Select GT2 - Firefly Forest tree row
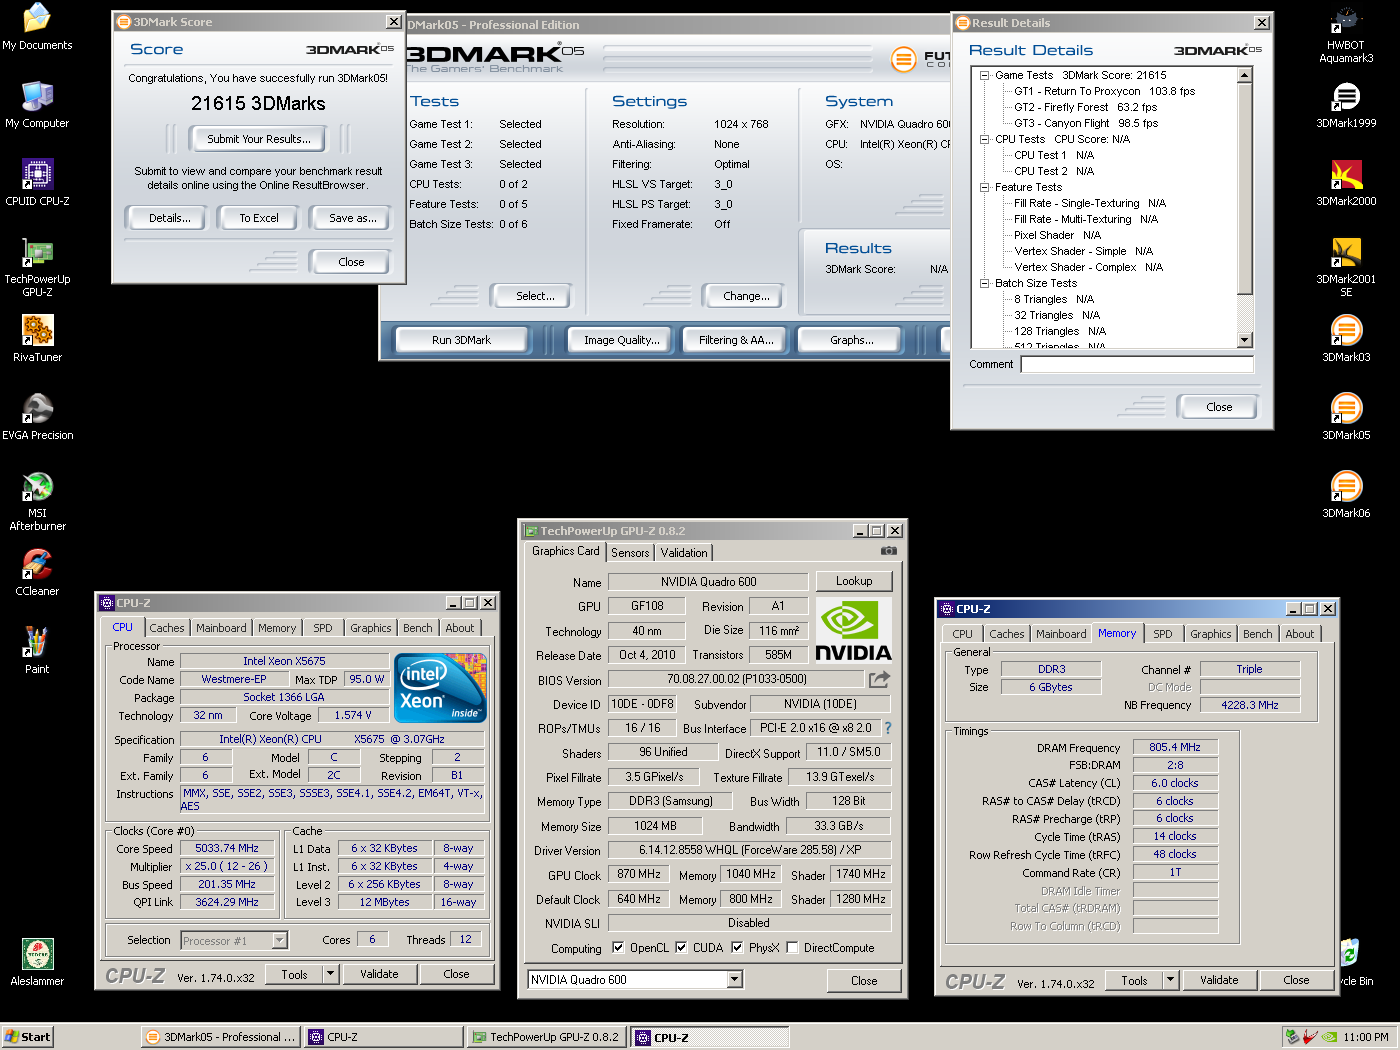Viewport: 1400px width, 1050px height. (1085, 107)
